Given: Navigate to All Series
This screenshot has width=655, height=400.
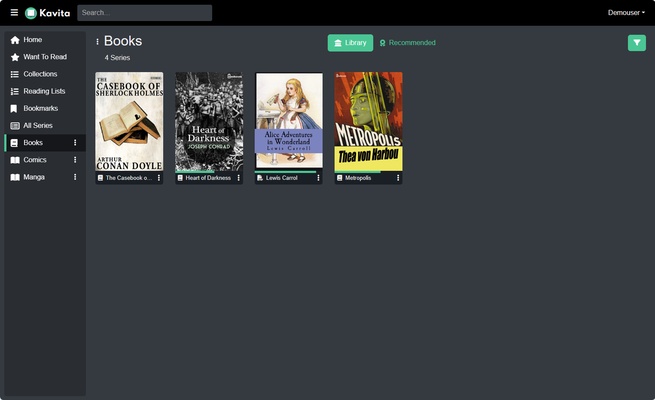Looking at the screenshot, I should tap(37, 125).
